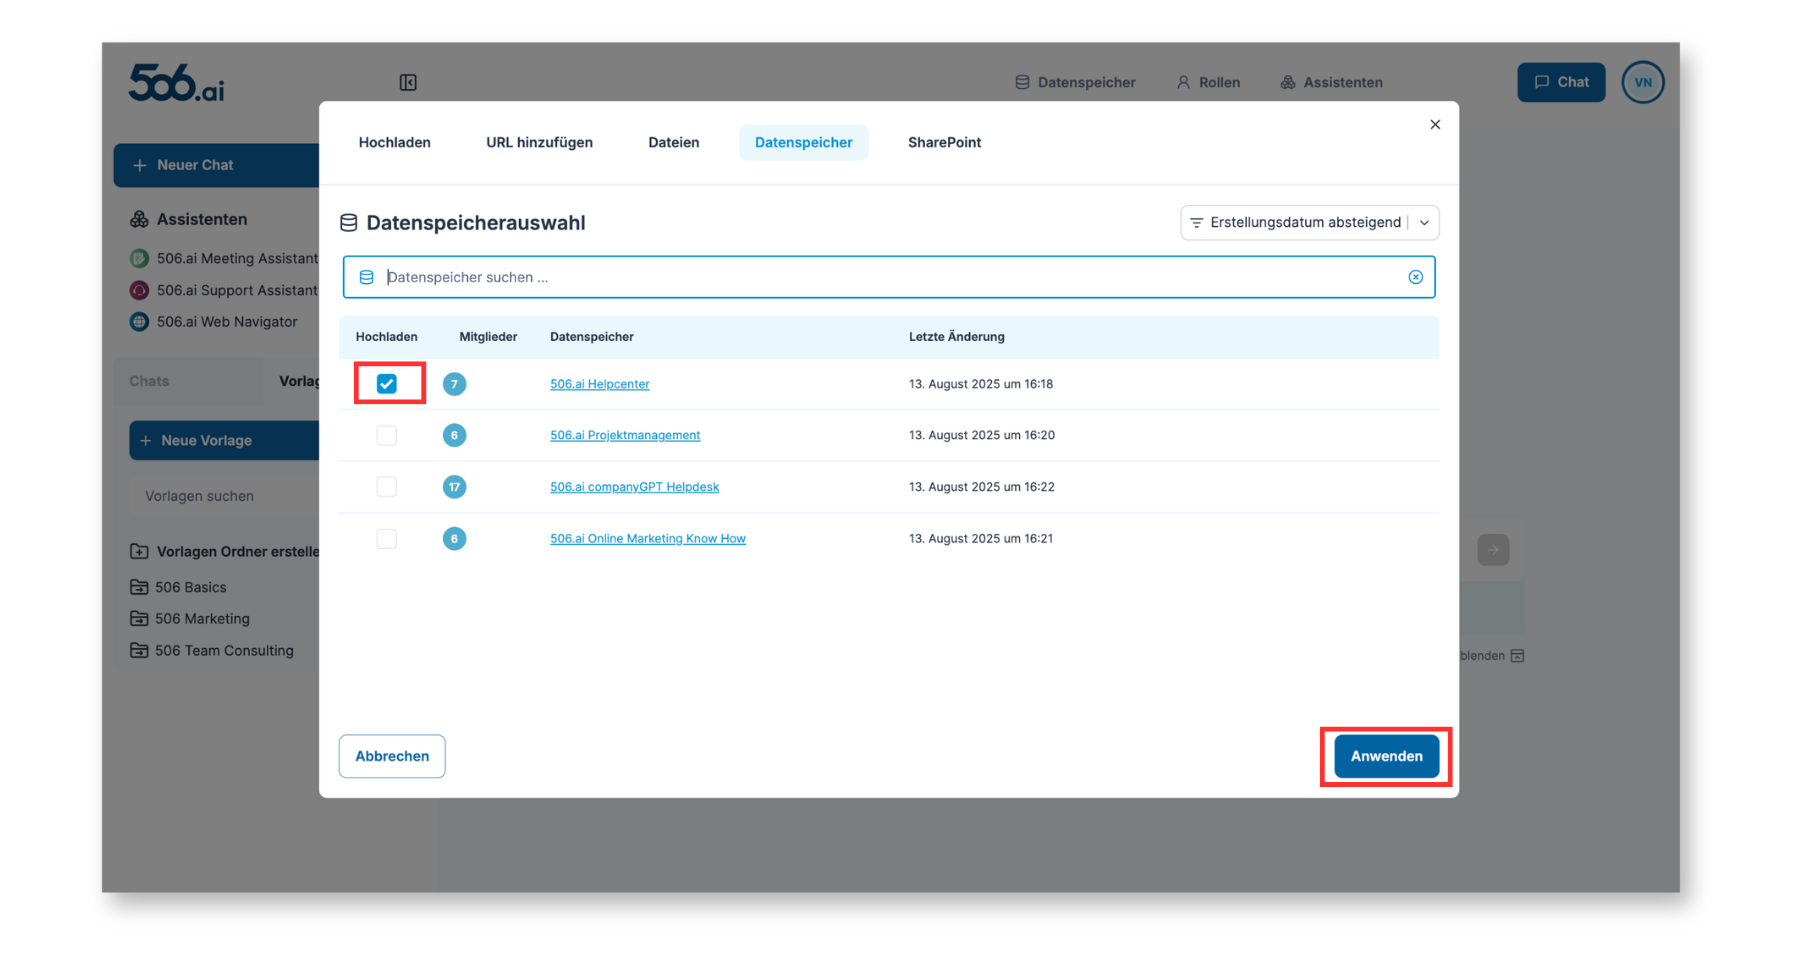Click the Hochladen column header
The width and height of the screenshot is (1800, 960).
[x=387, y=337]
